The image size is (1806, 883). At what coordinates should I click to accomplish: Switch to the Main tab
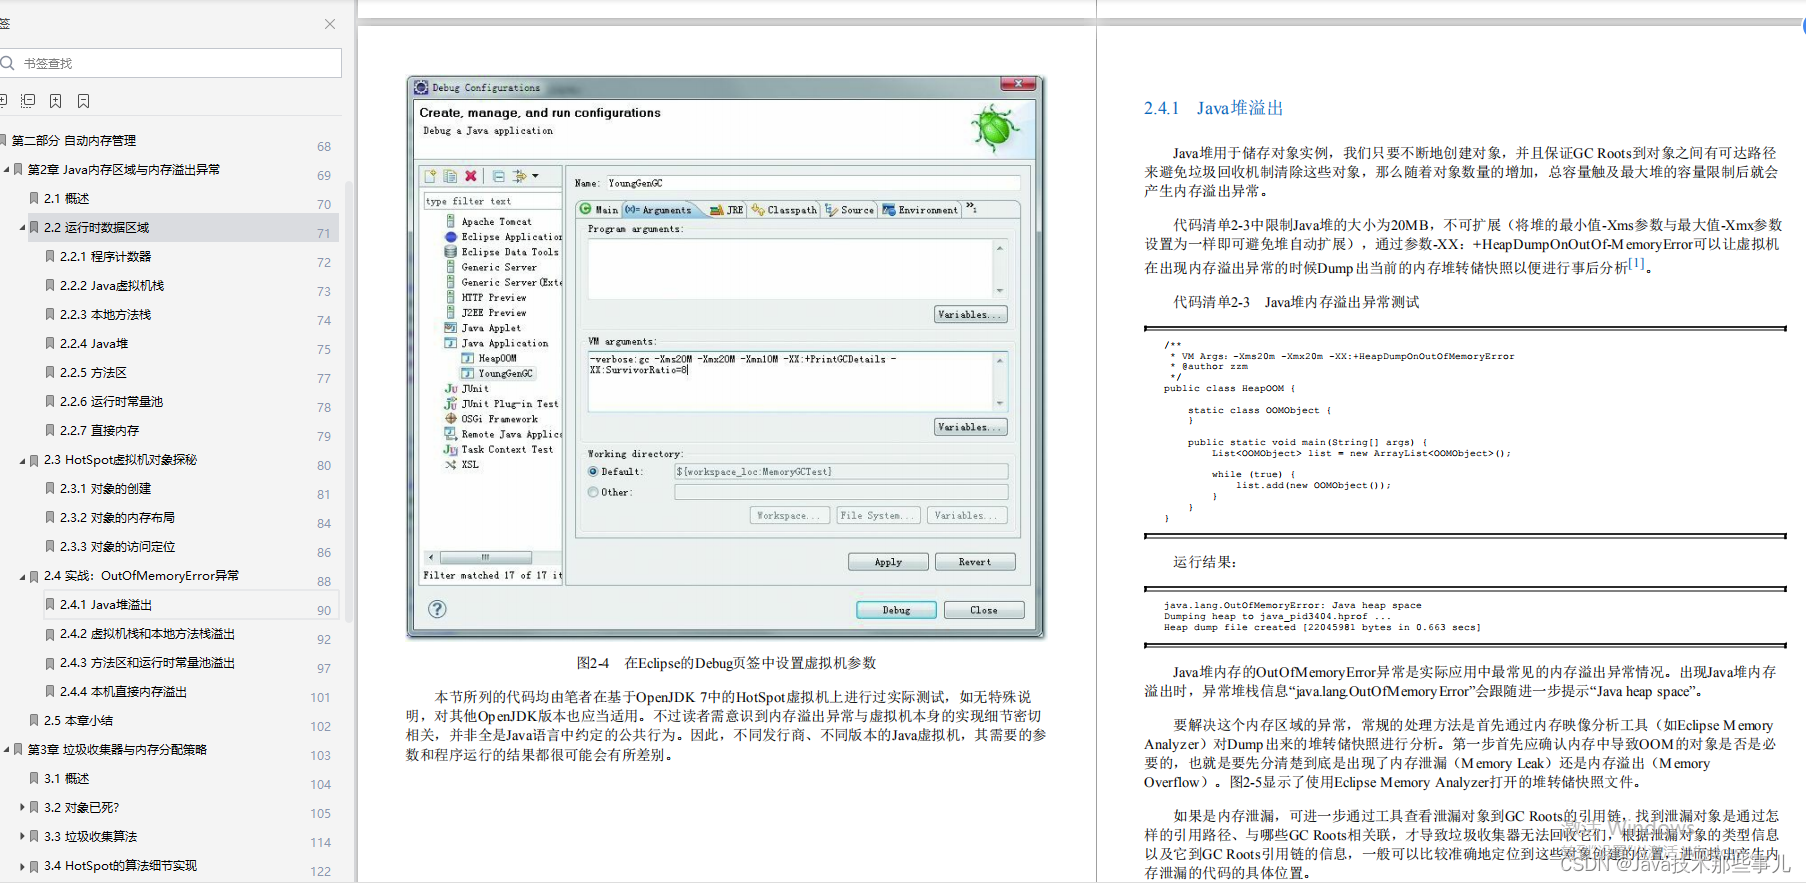point(599,210)
